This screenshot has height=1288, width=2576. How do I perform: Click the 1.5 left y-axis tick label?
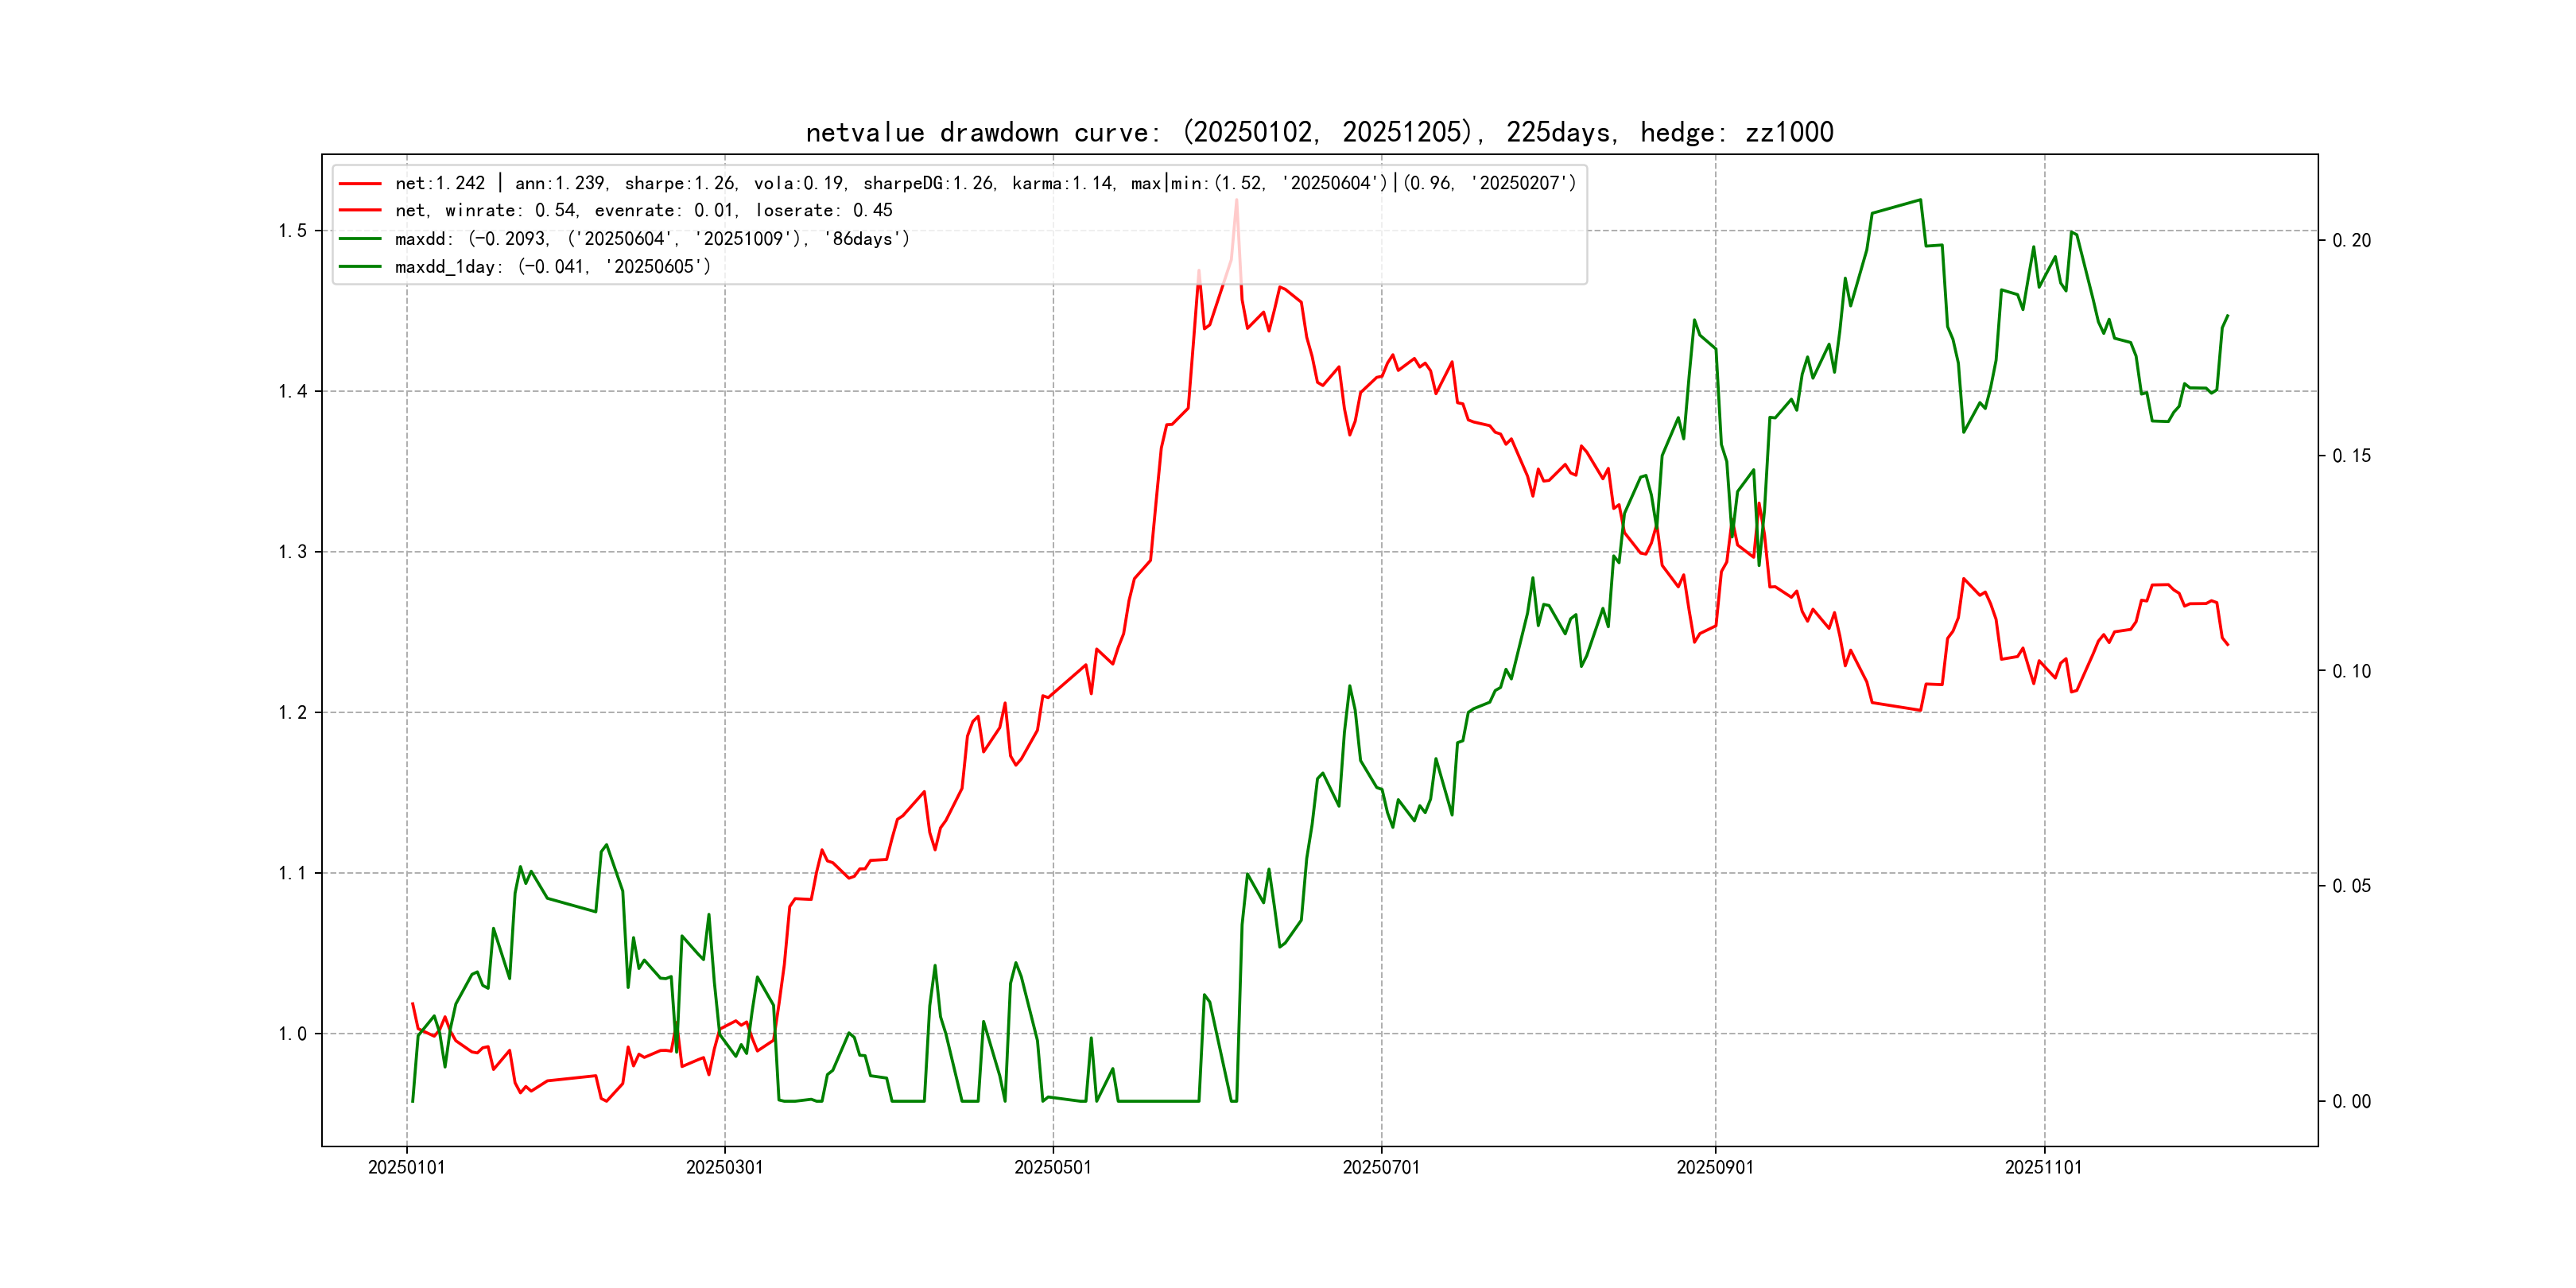pyautogui.click(x=292, y=231)
